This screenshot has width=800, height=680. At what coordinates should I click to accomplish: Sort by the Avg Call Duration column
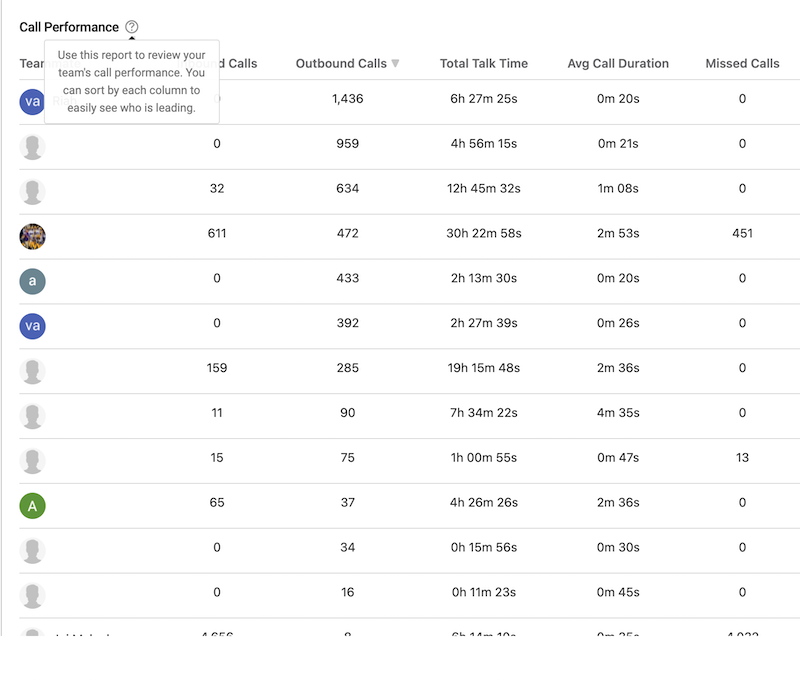[618, 64]
